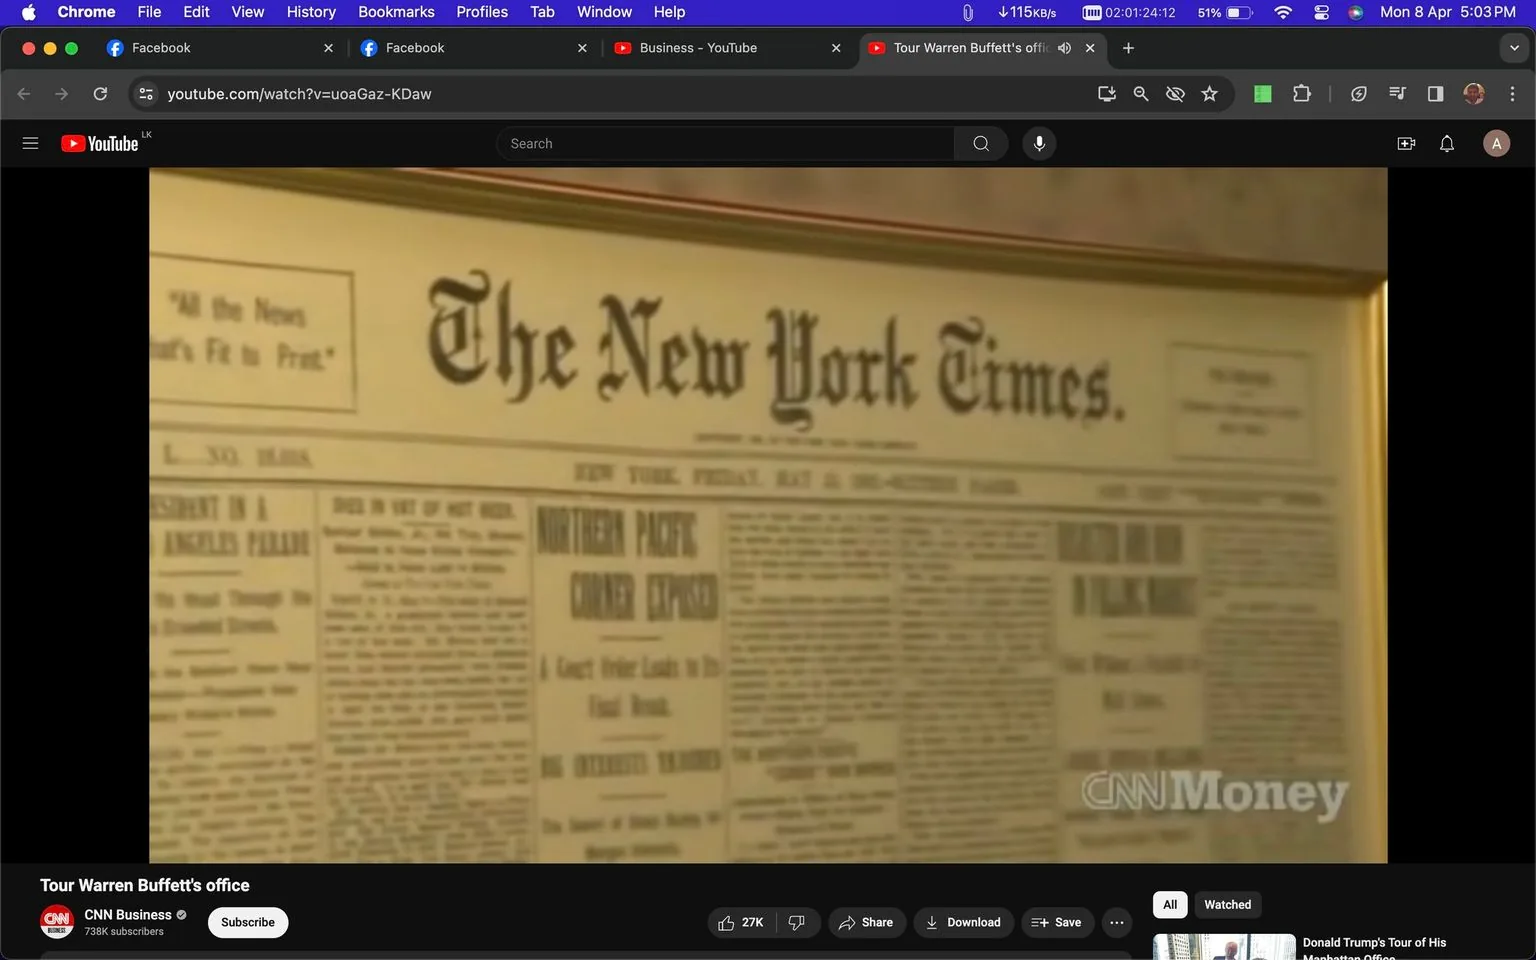1536x960 pixels.
Task: Enable the Watched filter chip
Action: 1226,904
